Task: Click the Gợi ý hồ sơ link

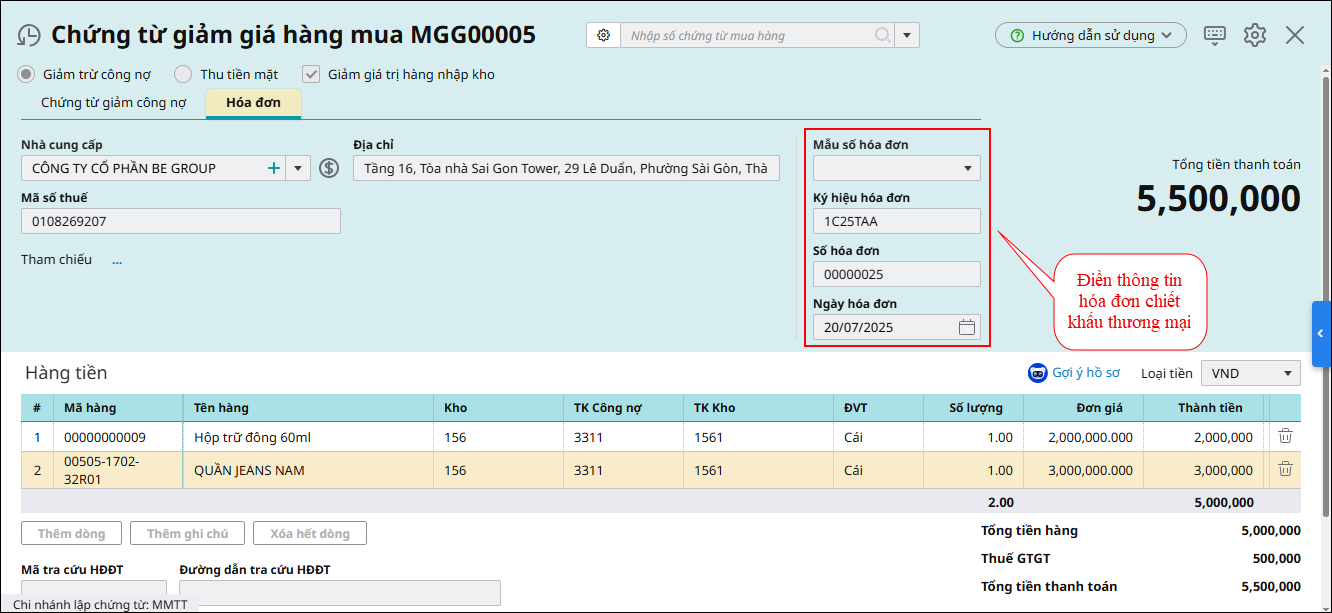Action: coord(1074,373)
